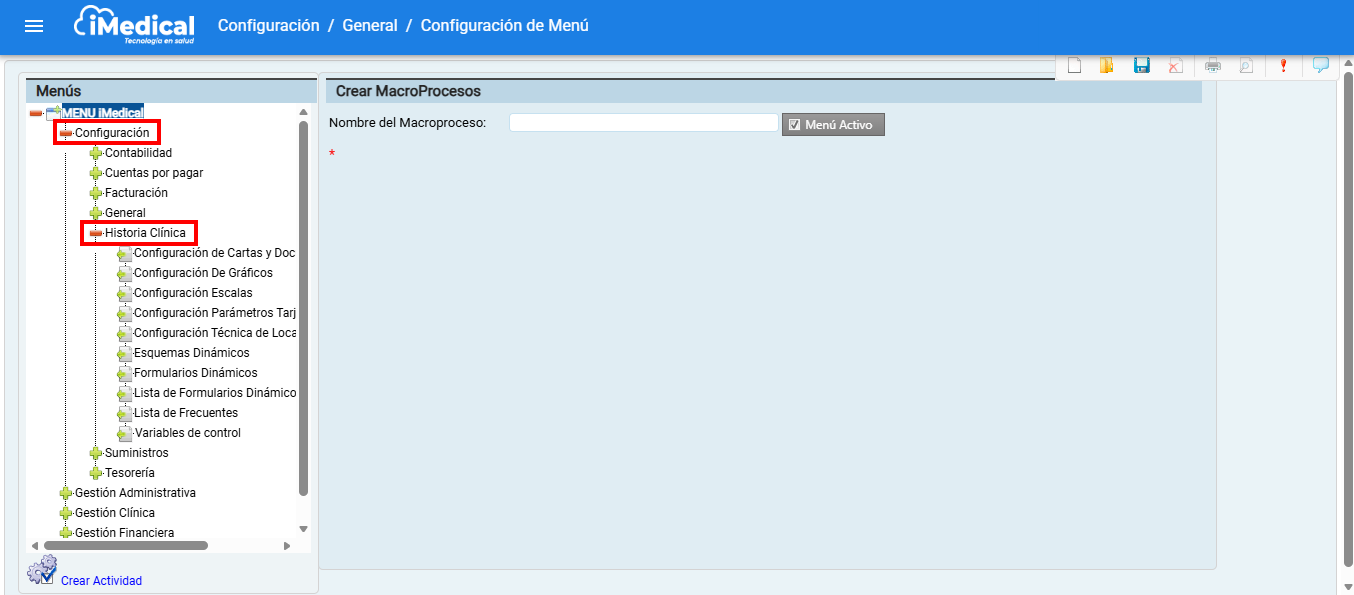Click the Crear Actividad link
The image size is (1354, 595).
click(101, 581)
